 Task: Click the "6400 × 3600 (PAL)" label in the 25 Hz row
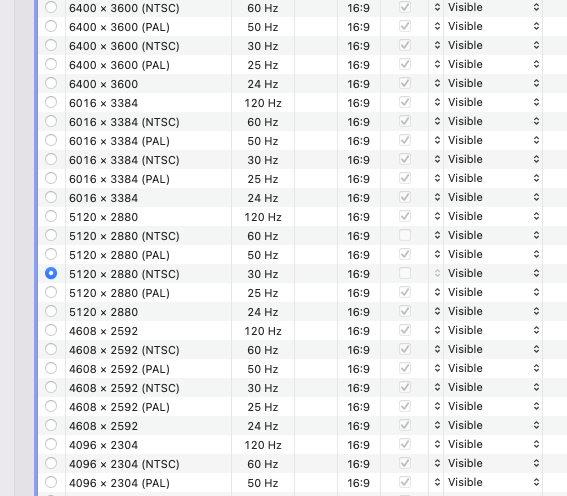119,65
